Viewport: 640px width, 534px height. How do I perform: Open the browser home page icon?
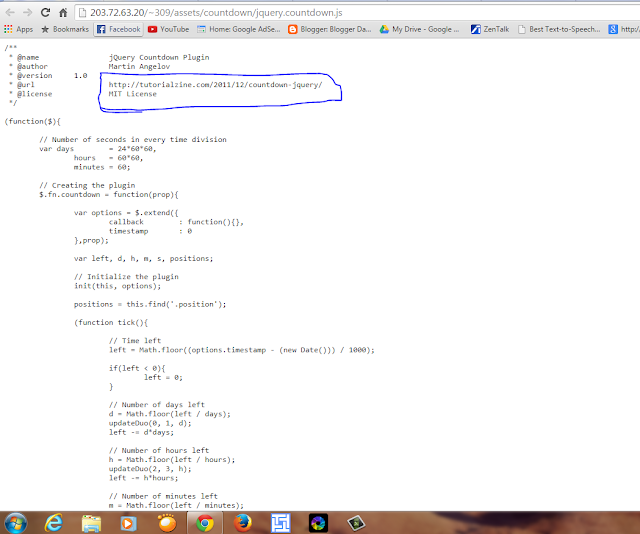(x=63, y=13)
